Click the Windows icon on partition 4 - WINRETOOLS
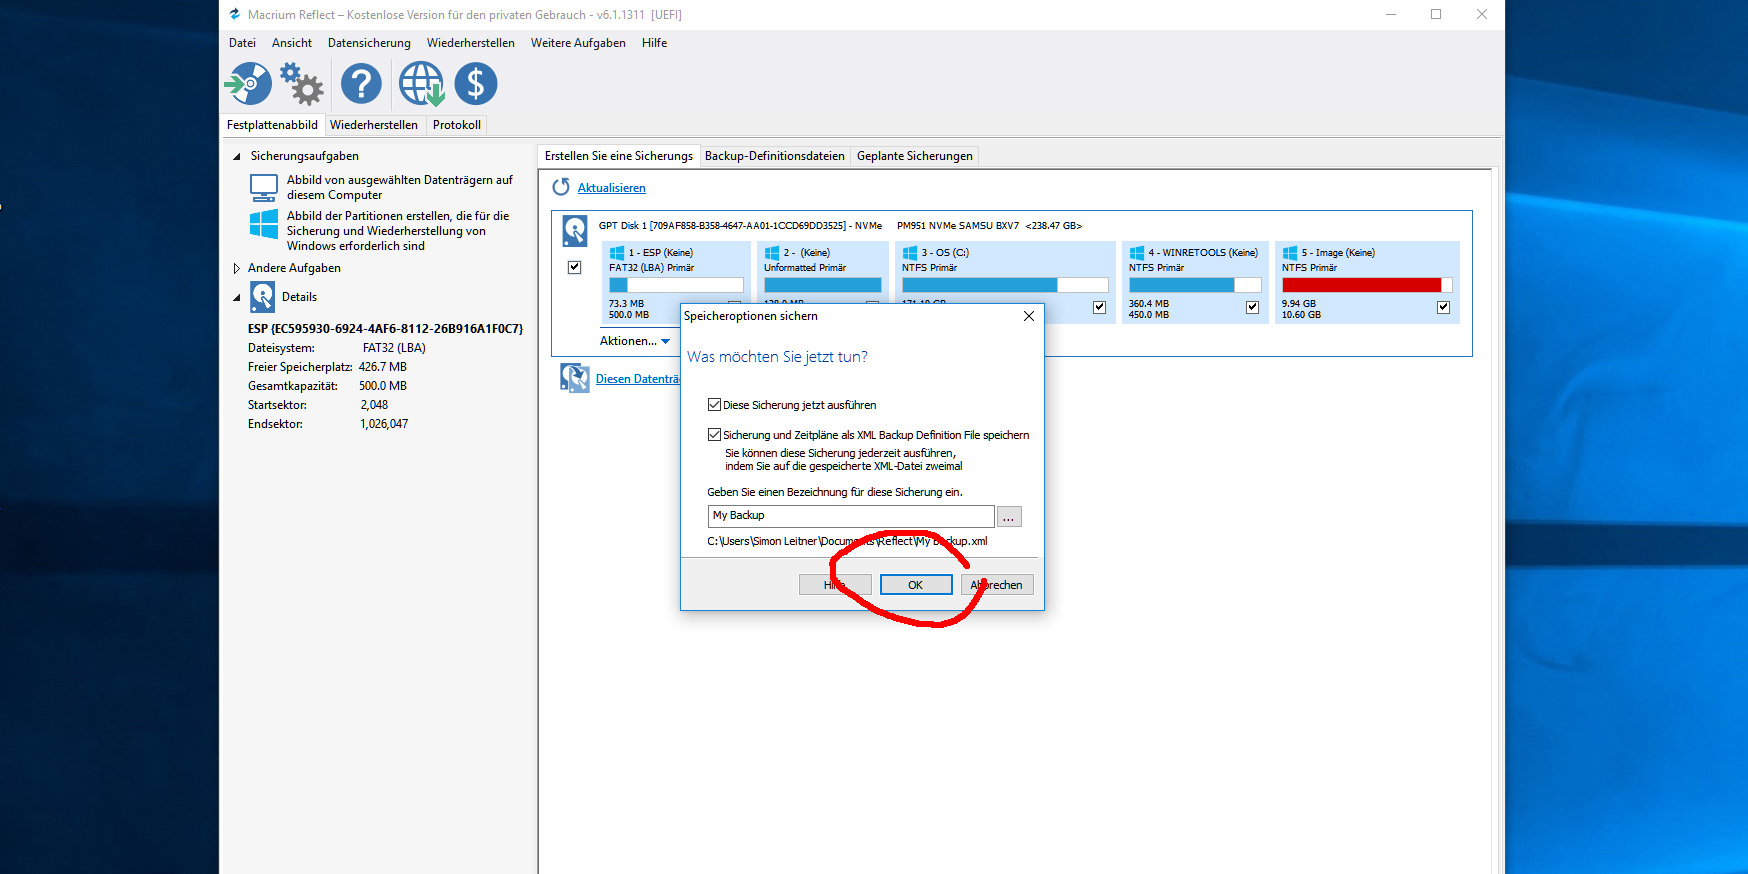Screen dimensions: 1748x874 pos(1137,253)
